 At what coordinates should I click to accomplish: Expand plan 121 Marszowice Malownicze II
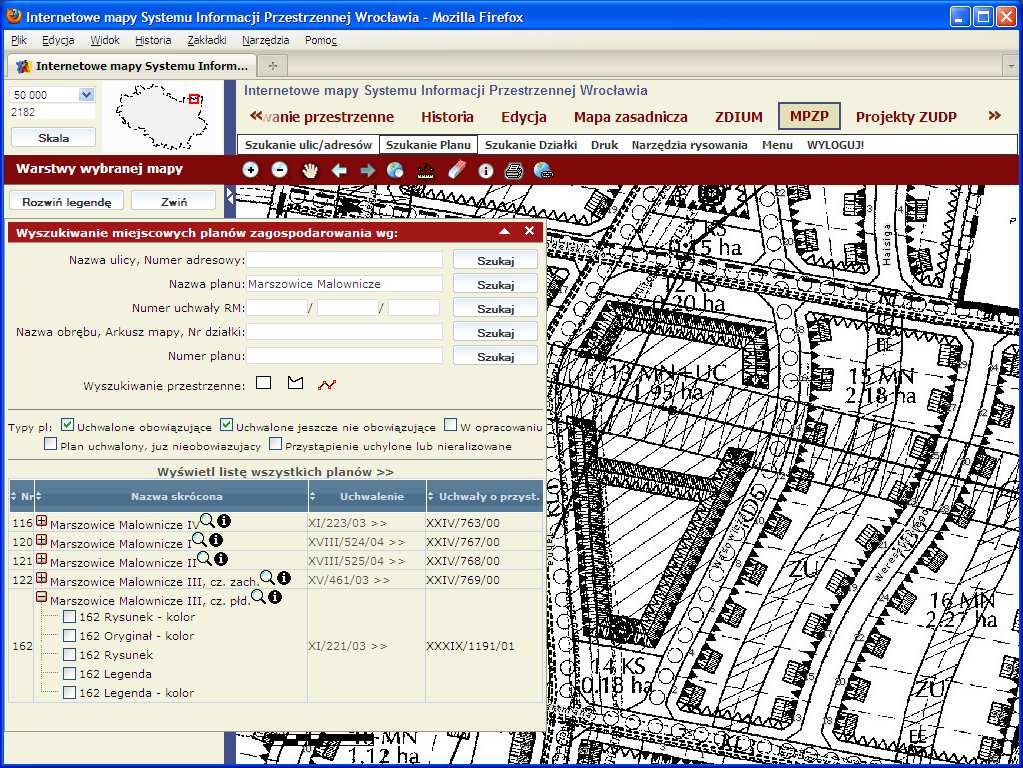(x=42, y=559)
